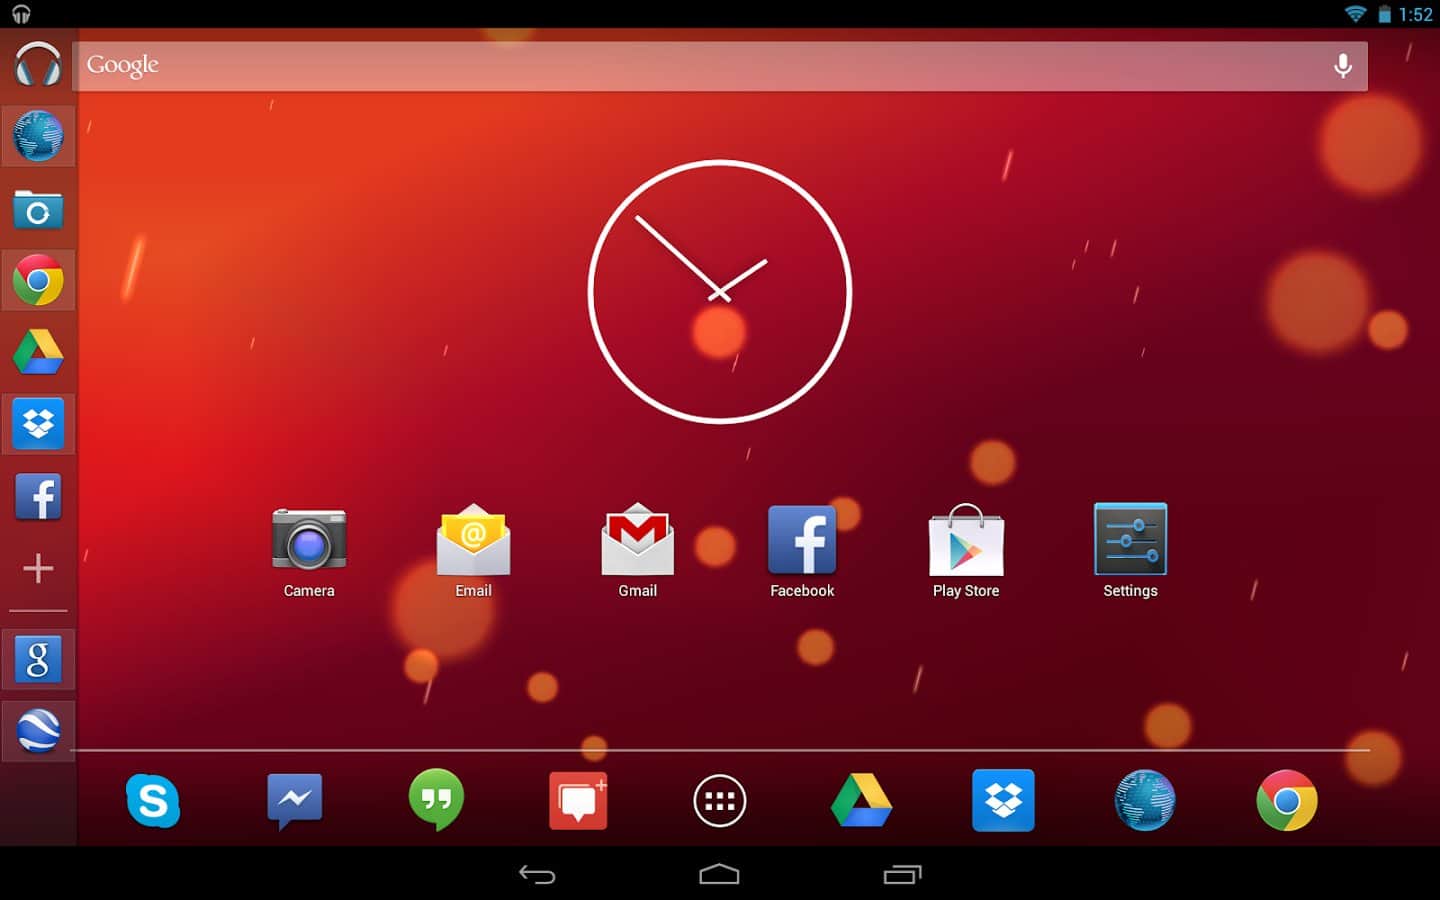Open Facebook Messenger in the dock

click(x=295, y=801)
